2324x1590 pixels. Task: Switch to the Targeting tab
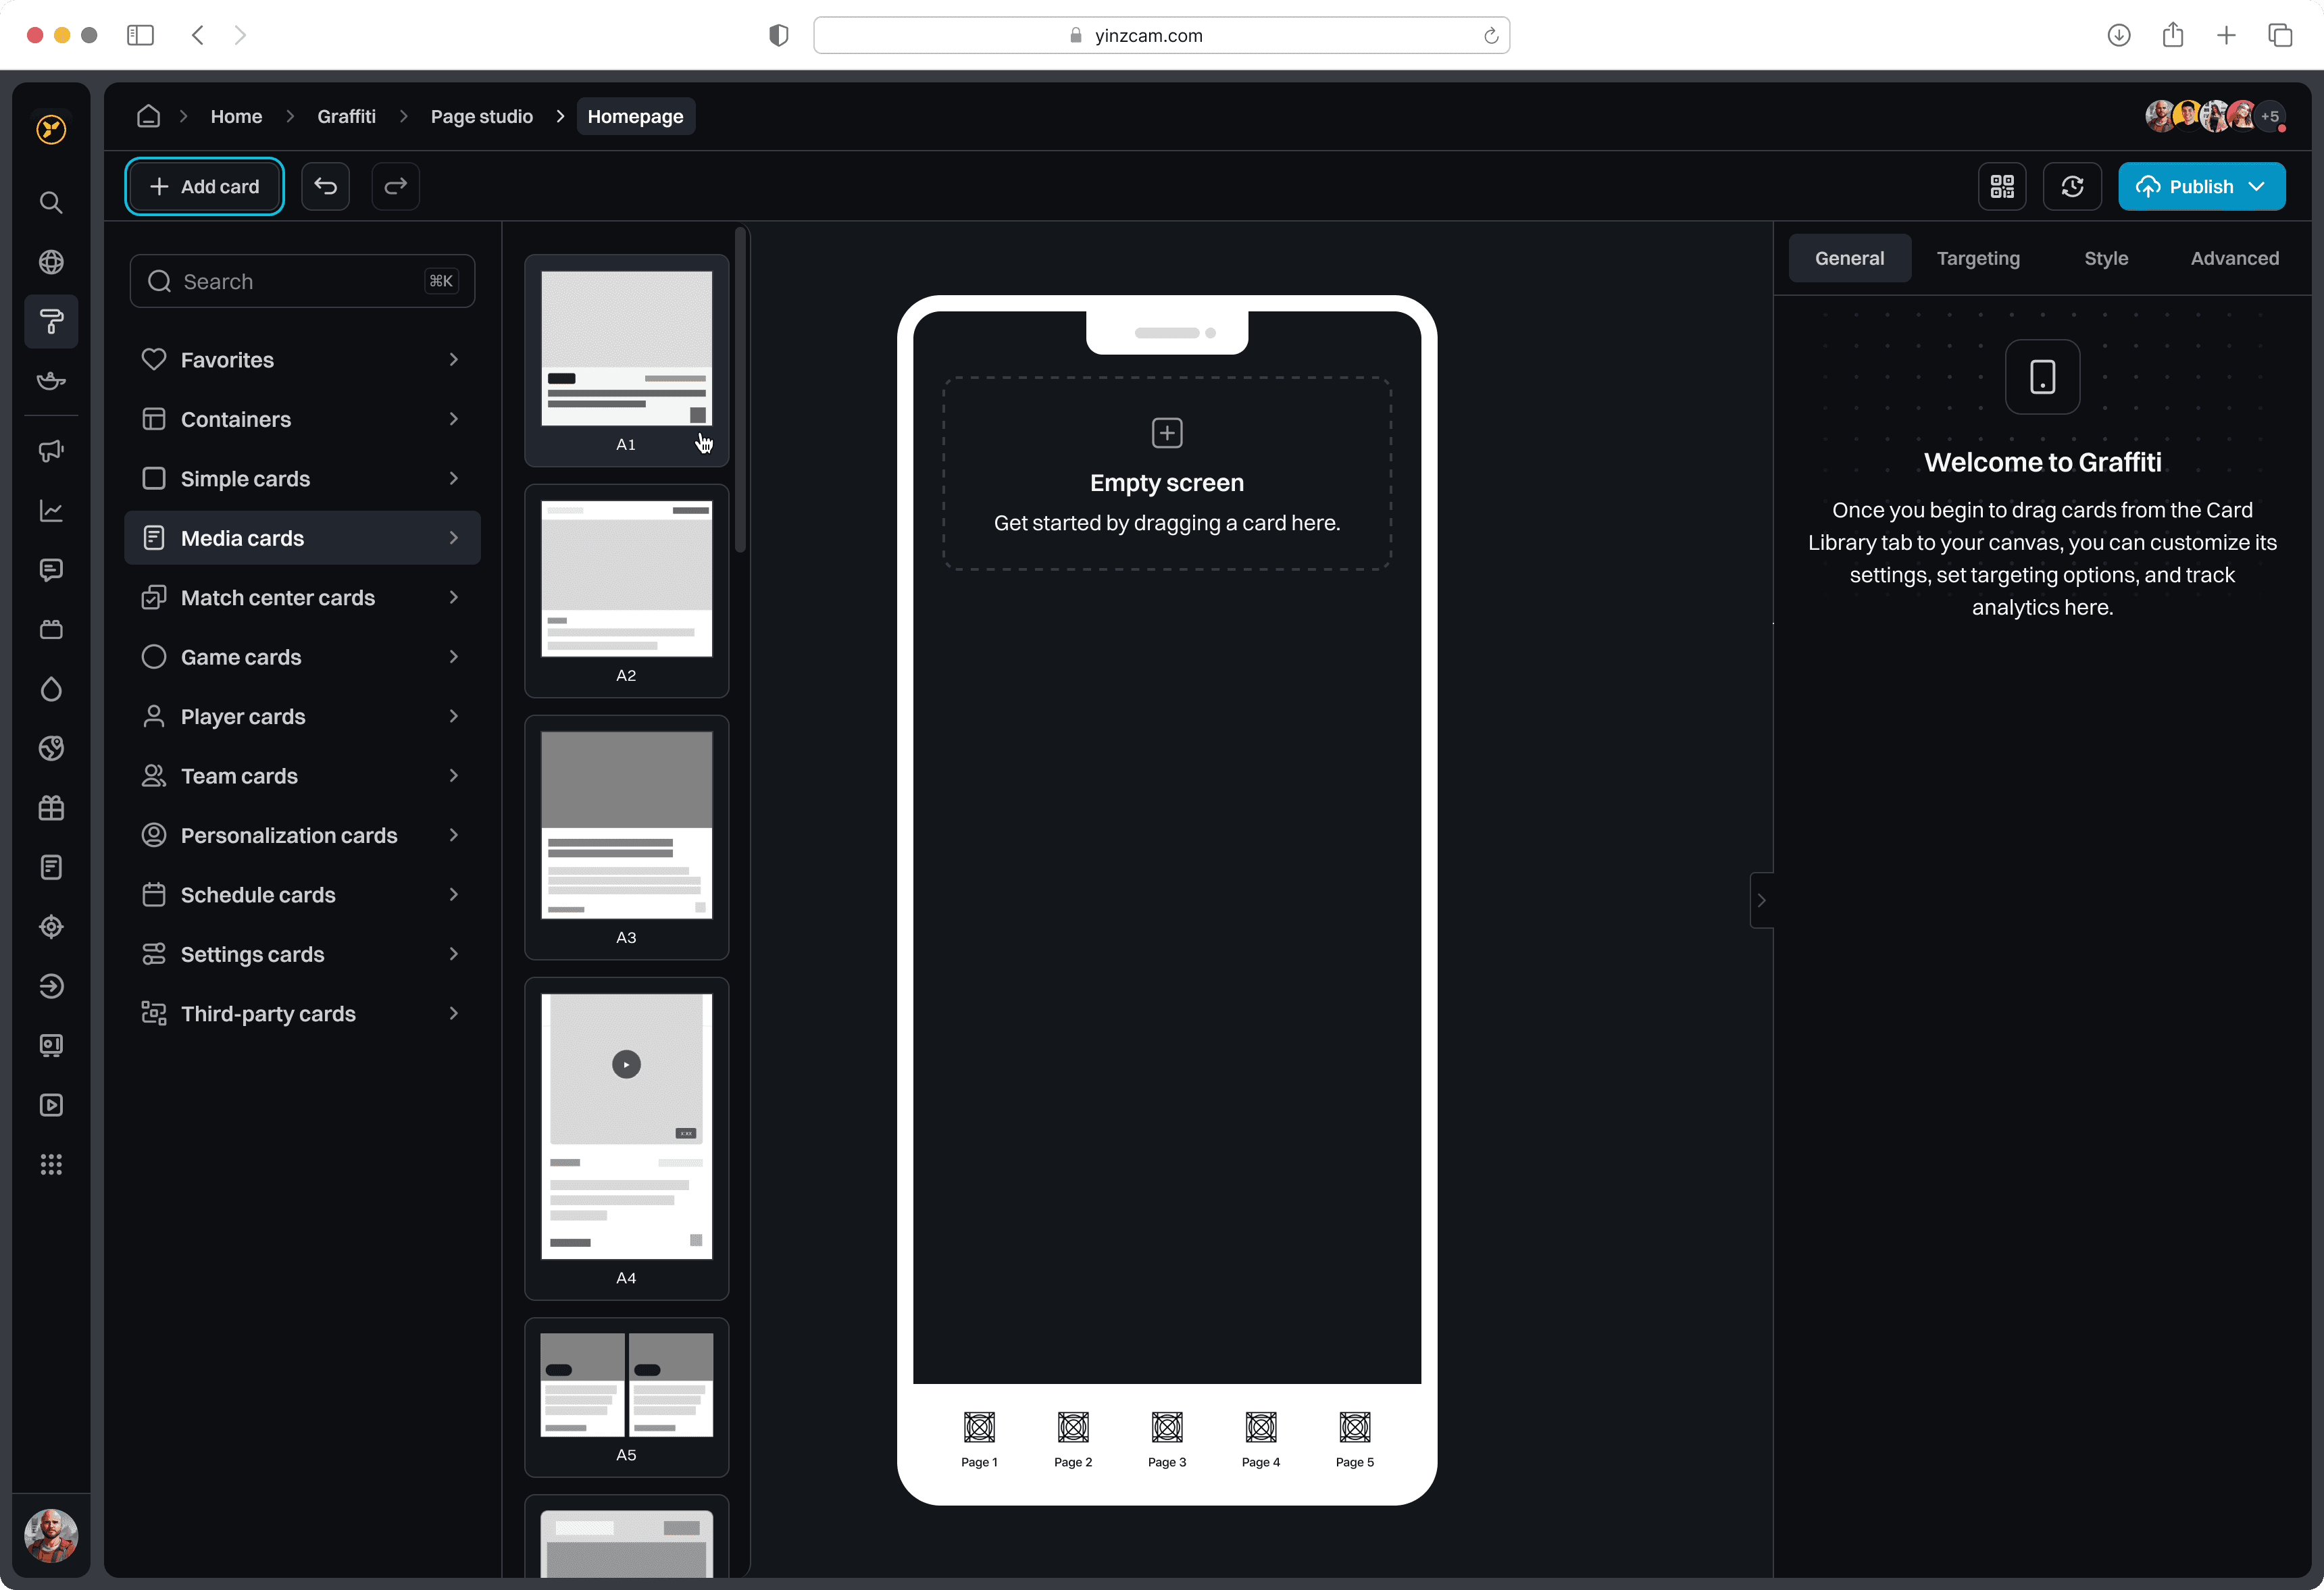click(1977, 258)
